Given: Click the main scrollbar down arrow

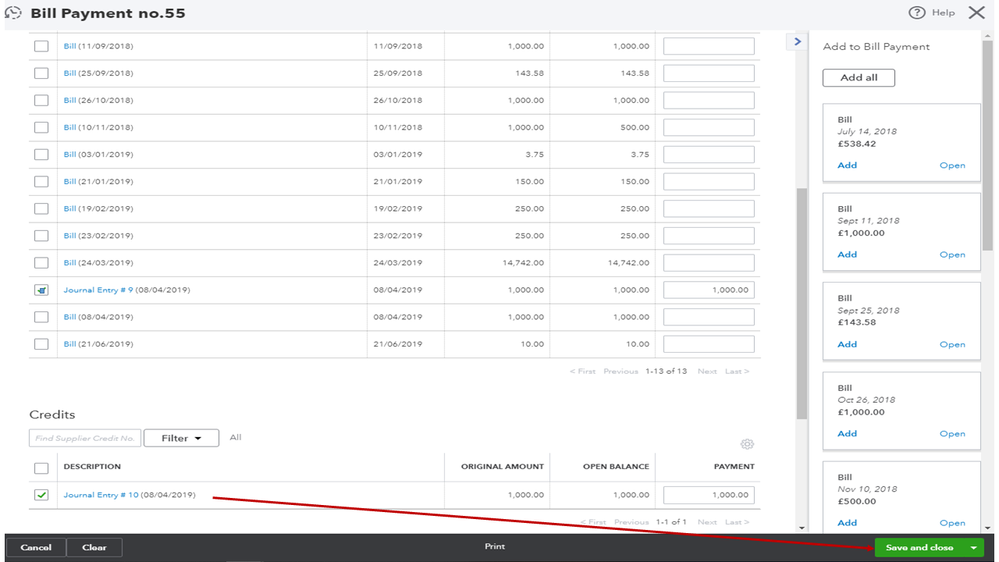Looking at the screenshot, I should [801, 528].
